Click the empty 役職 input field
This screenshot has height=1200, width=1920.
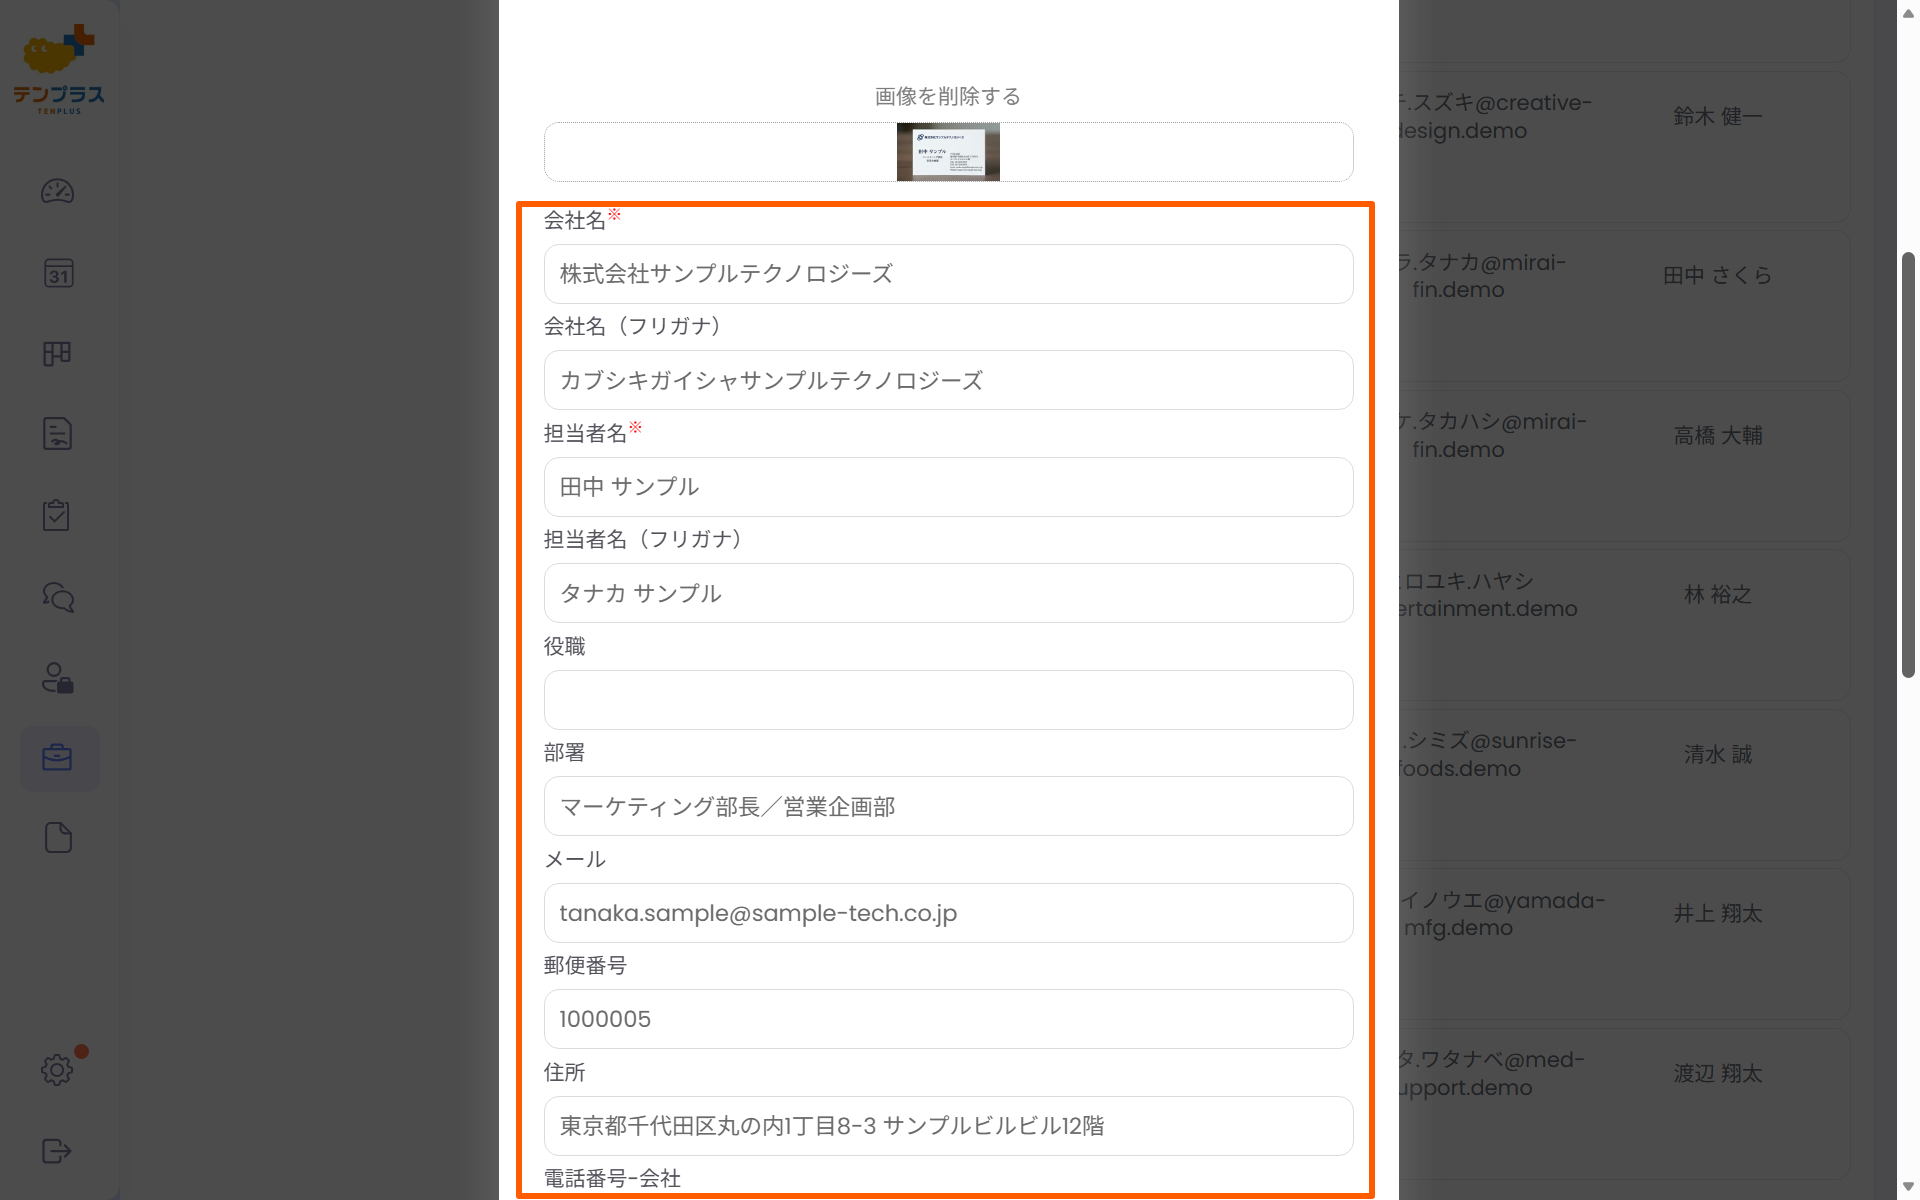tap(948, 700)
